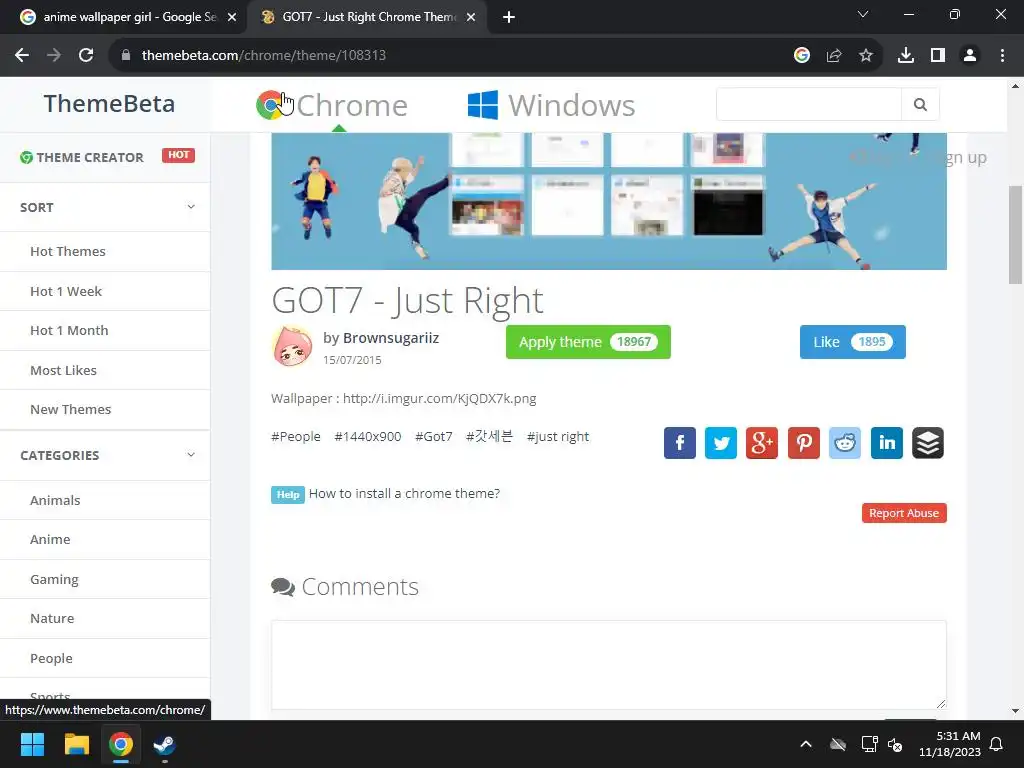Open tab search dropdown arrow
This screenshot has height=768, width=1024.
(x=863, y=14)
